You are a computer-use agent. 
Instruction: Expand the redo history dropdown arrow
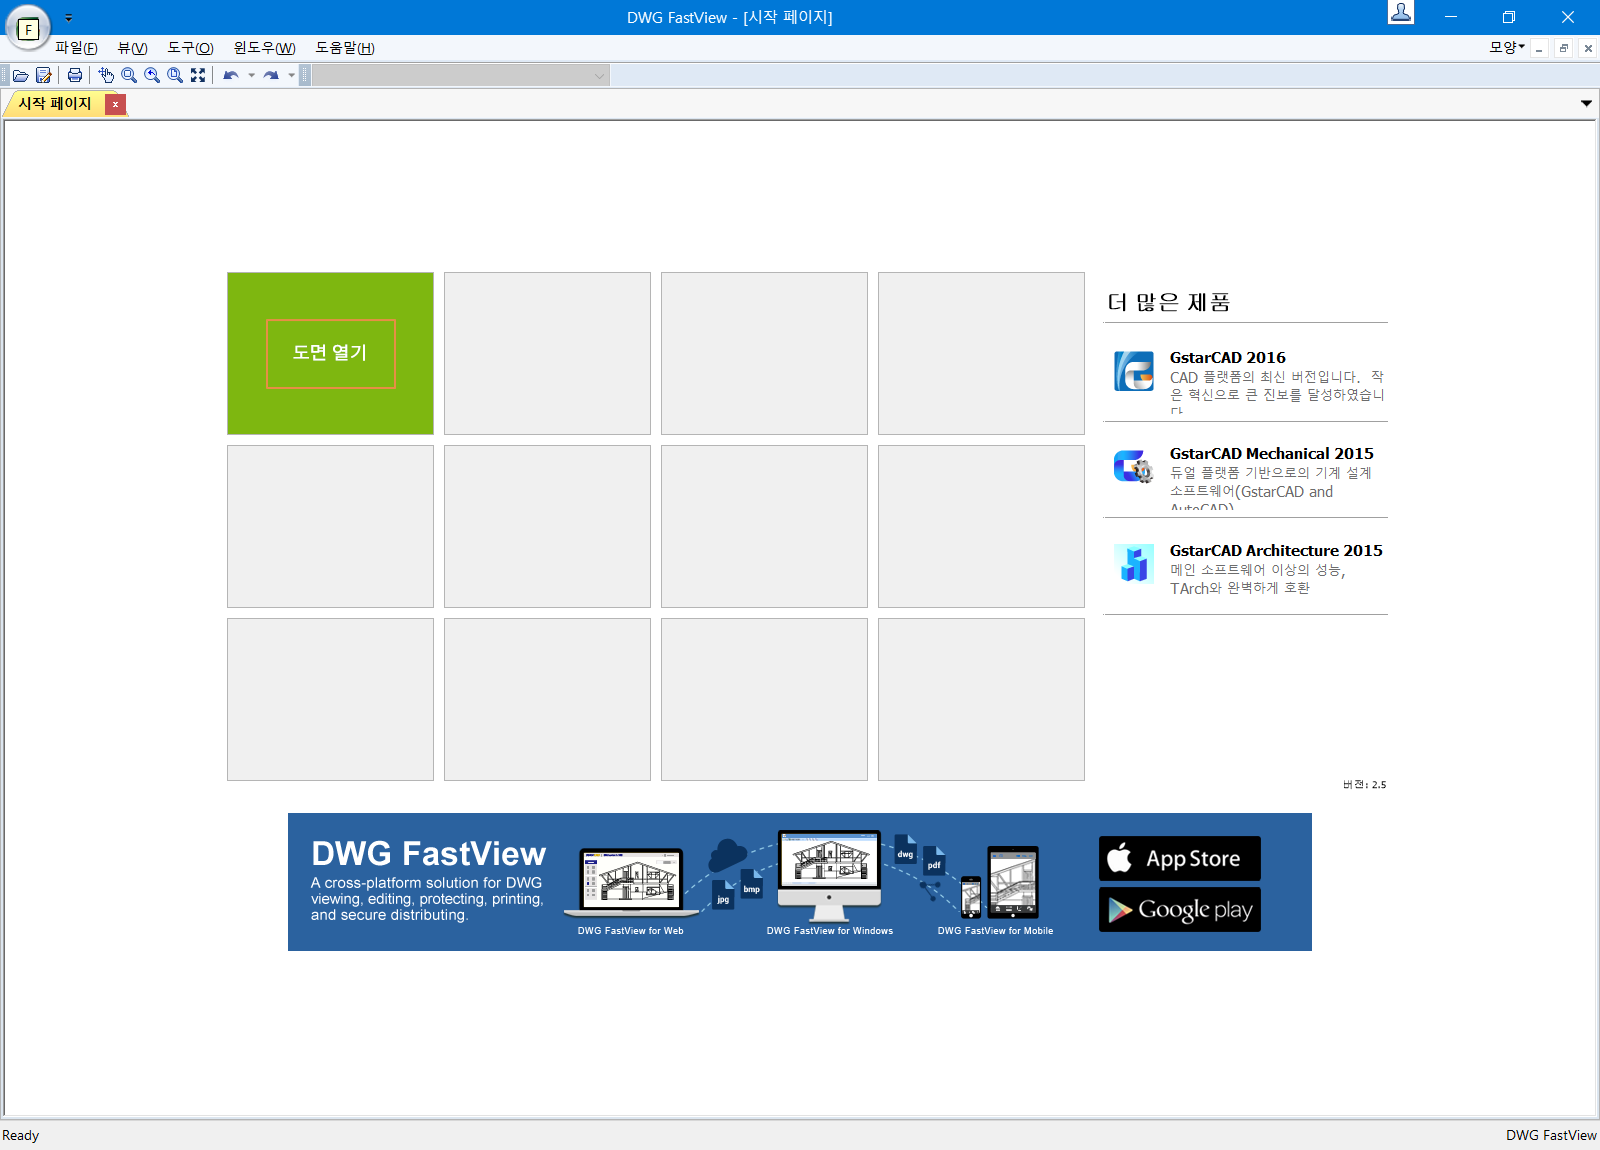click(x=291, y=75)
